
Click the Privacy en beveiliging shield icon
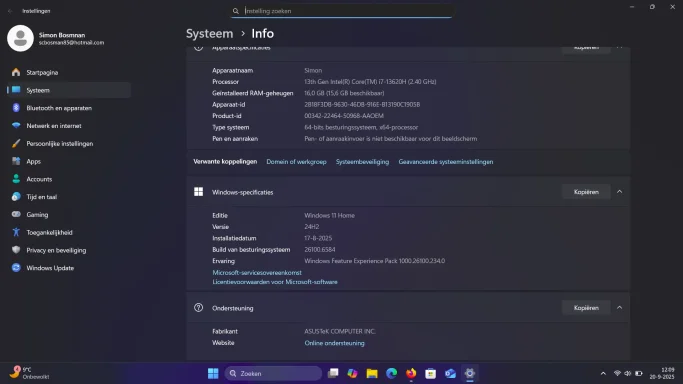pos(16,250)
